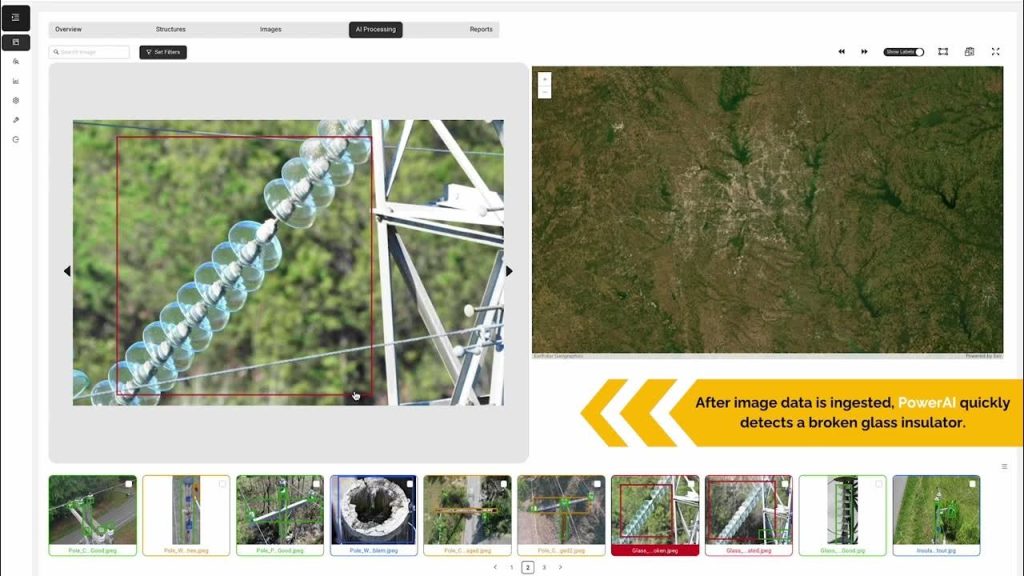Switch to the Structures tab
Screen dimensions: 1024x576
point(170,29)
